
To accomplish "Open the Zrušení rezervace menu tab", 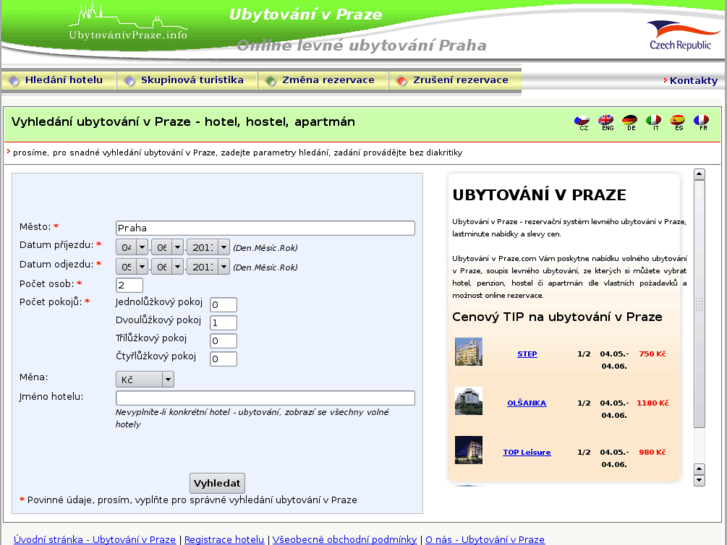I will [455, 80].
